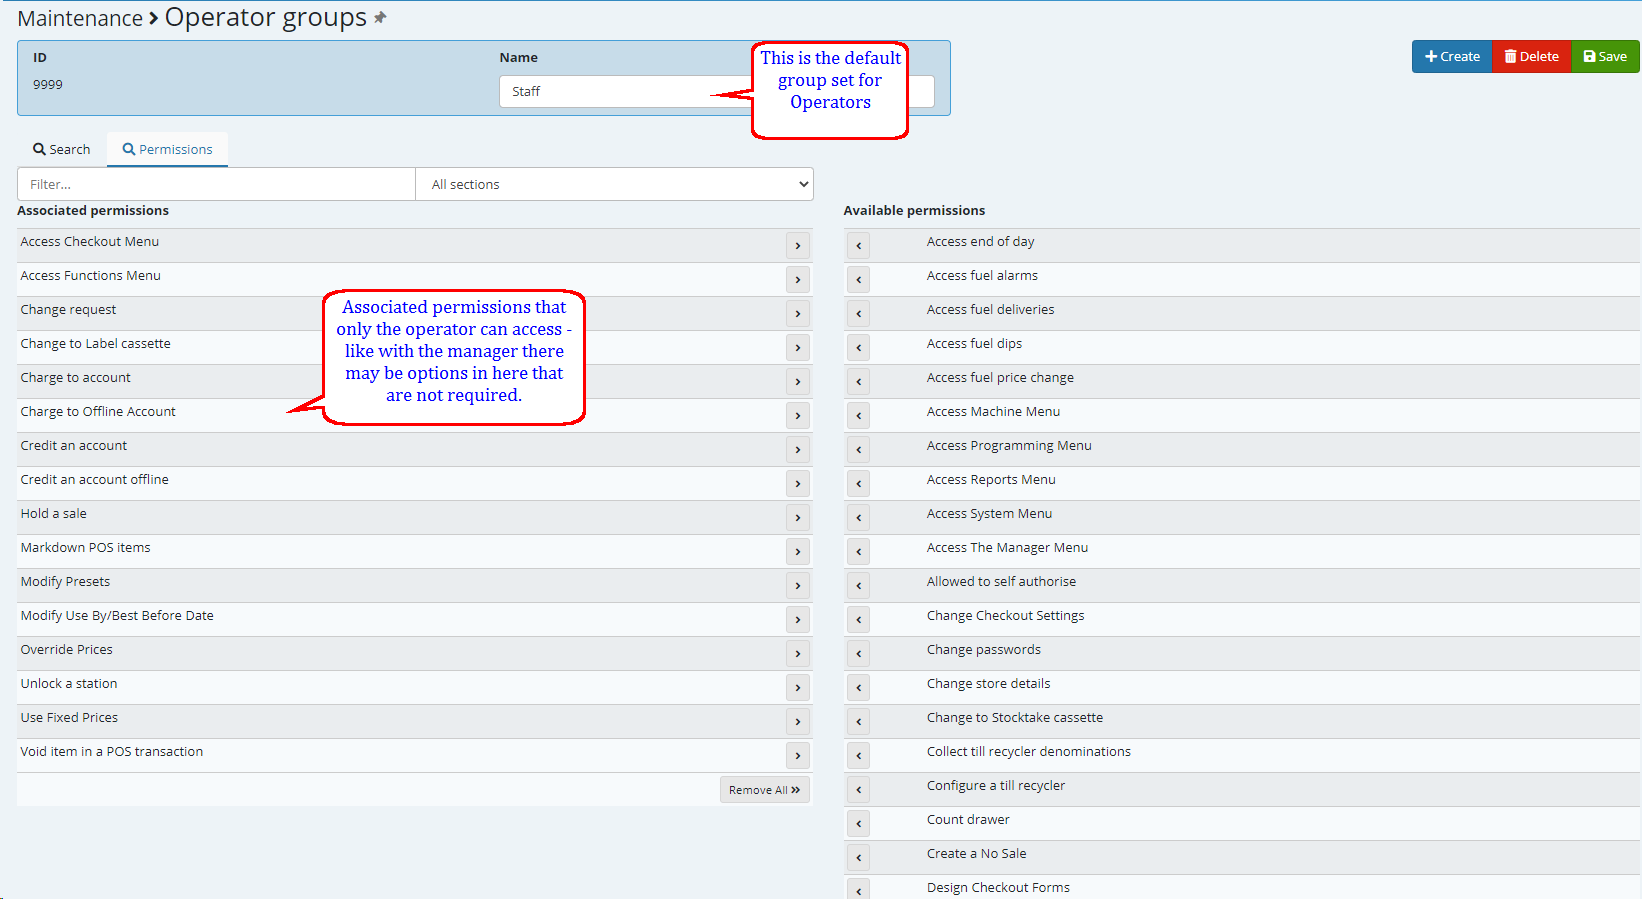Click Remove All permissions button
Viewport: 1642px width, 899px height.
click(765, 790)
